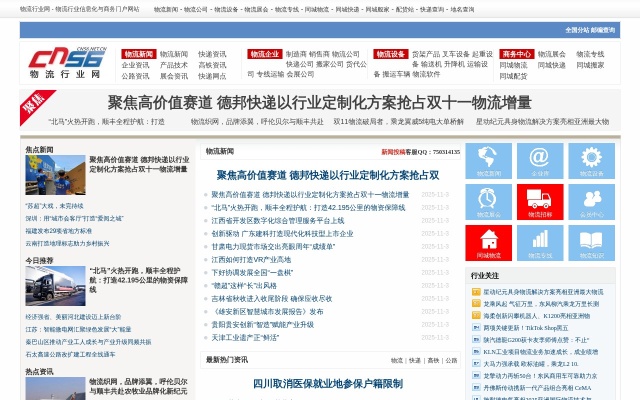Viewport: 640px width, 400px height.
Task: Select the red 物流新闻 navigation tab
Action: click(138, 54)
